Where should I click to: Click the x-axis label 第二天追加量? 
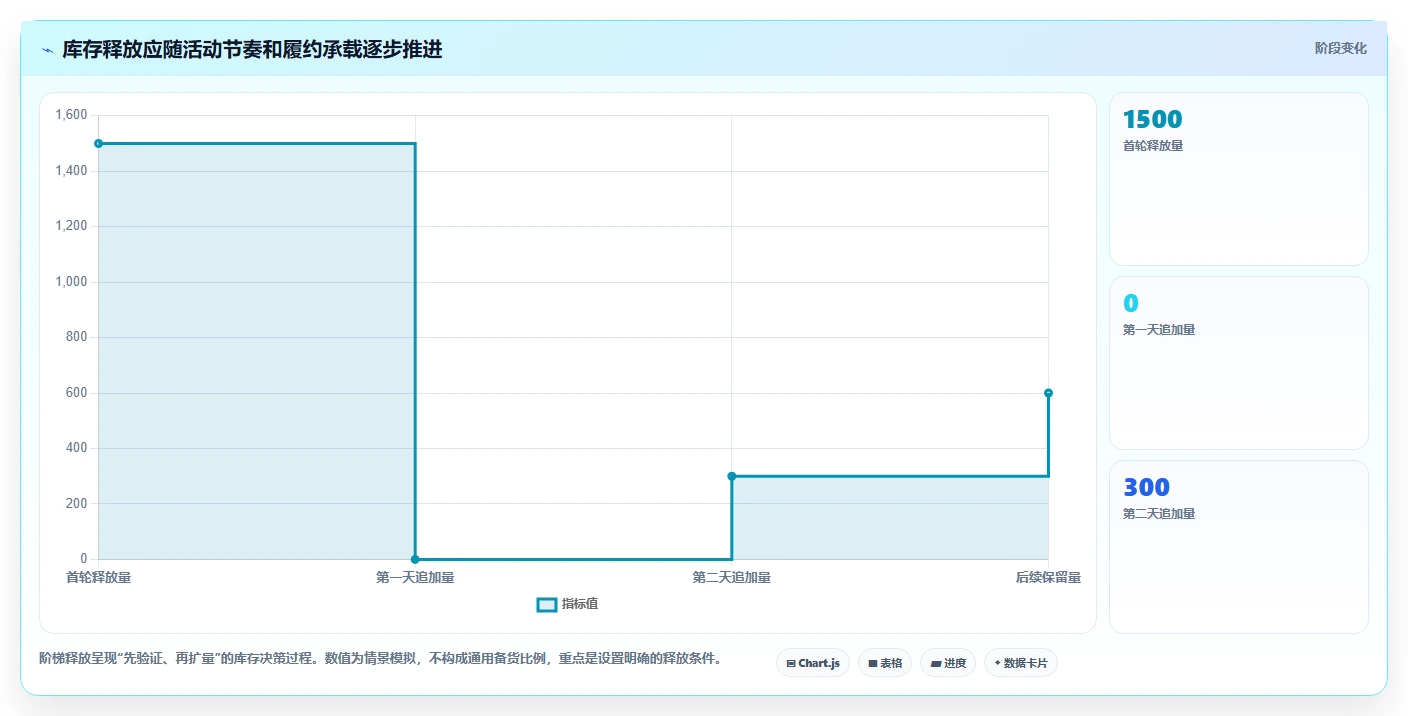[732, 578]
